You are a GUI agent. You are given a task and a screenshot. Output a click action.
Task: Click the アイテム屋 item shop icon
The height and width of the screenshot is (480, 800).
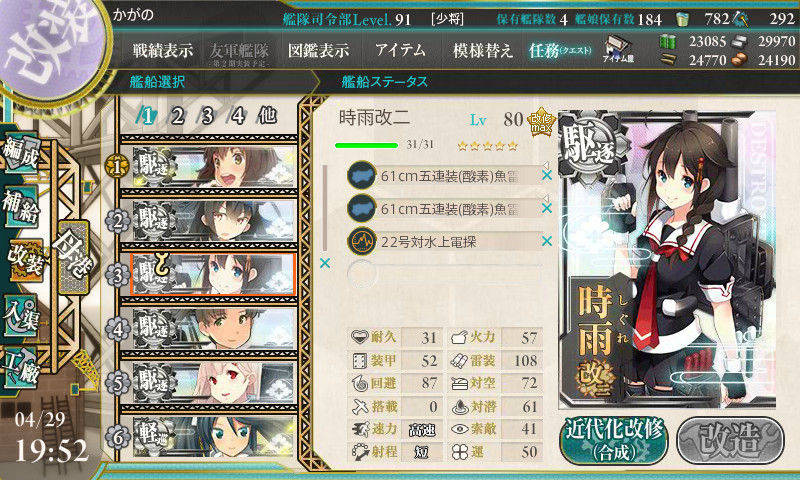618,49
